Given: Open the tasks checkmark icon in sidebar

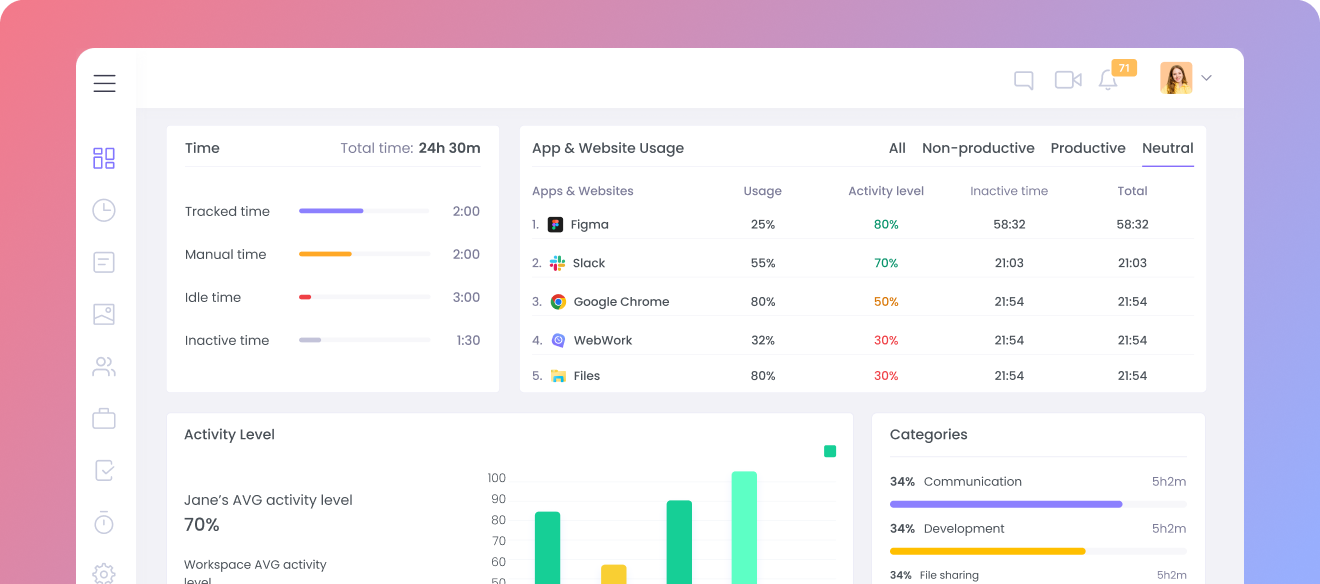Looking at the screenshot, I should [x=104, y=470].
